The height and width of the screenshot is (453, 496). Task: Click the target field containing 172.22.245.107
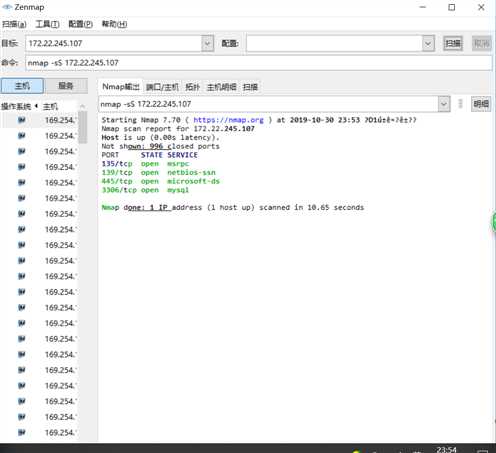[x=114, y=43]
